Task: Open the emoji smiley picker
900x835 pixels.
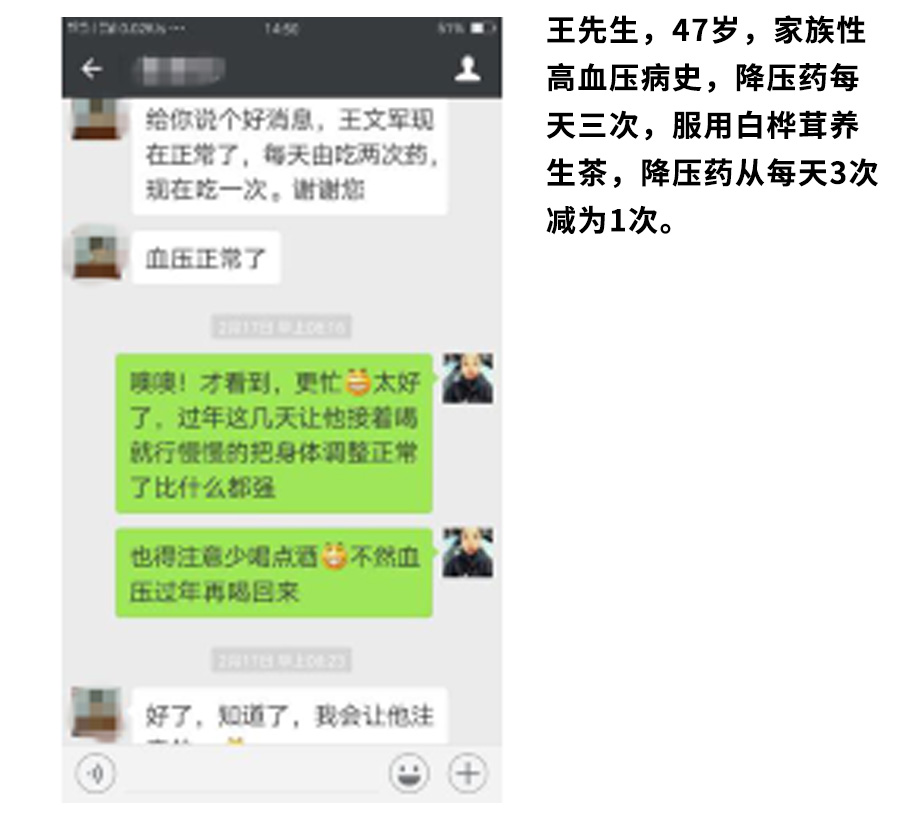Action: [409, 774]
